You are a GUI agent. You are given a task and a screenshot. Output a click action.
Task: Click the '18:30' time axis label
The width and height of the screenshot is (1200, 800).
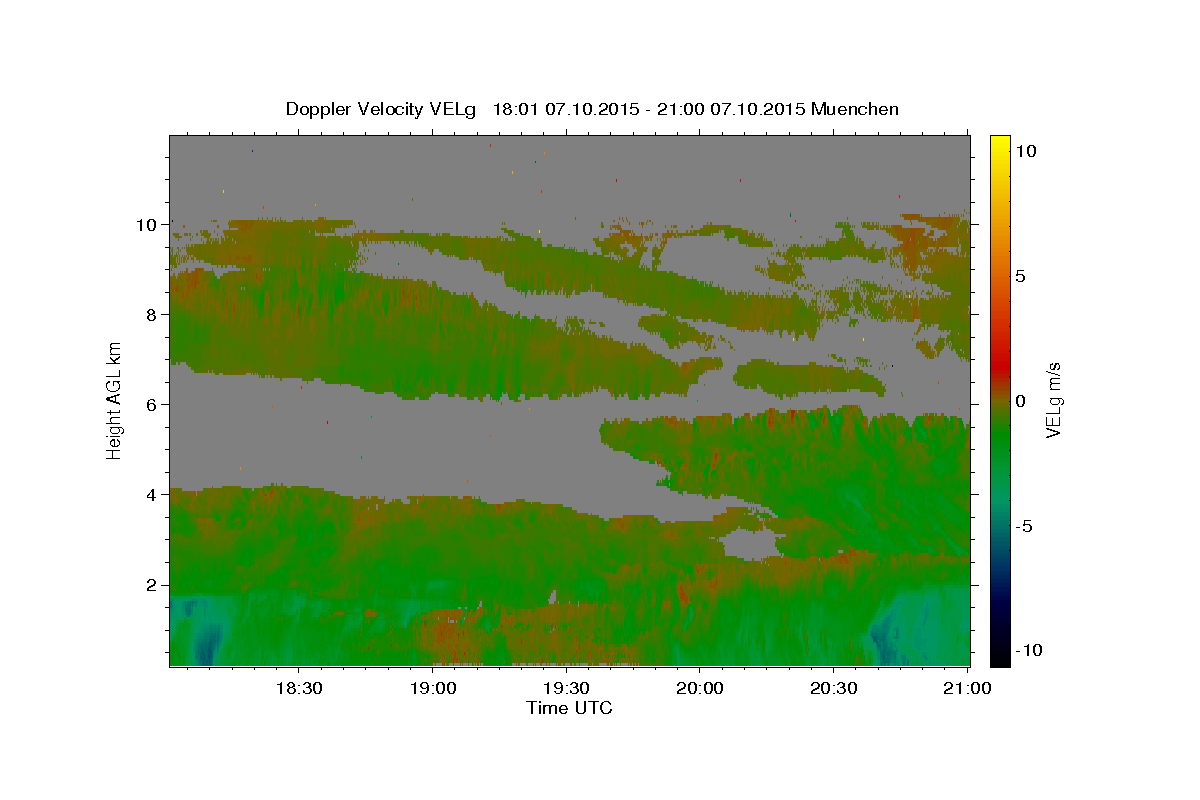tap(298, 688)
